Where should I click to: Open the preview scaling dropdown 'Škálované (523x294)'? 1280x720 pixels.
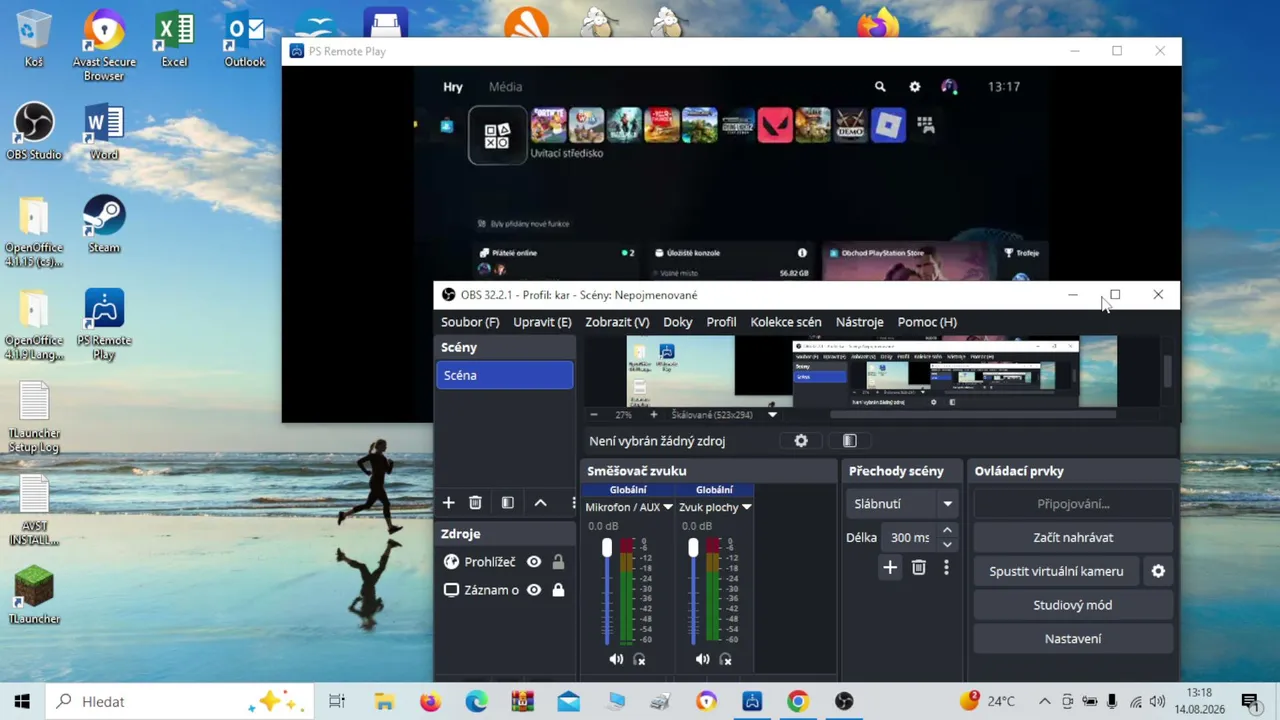coord(772,415)
